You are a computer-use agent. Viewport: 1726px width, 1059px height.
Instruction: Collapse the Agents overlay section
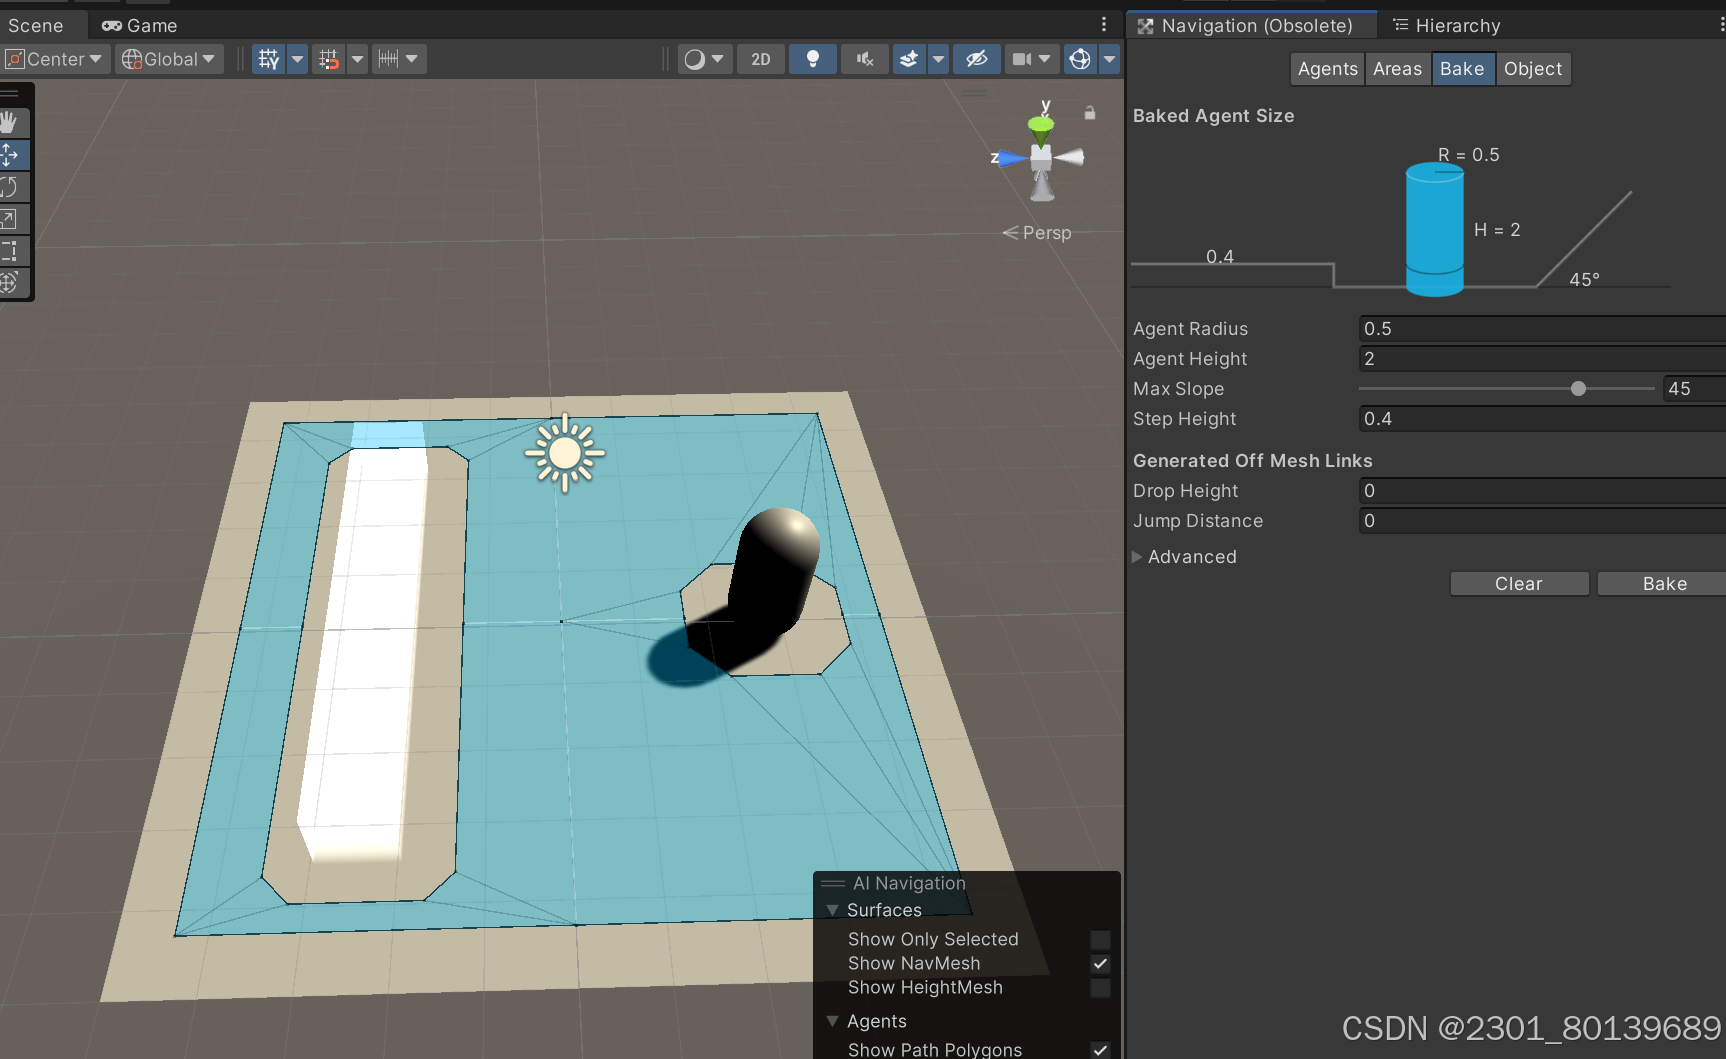(x=832, y=1021)
